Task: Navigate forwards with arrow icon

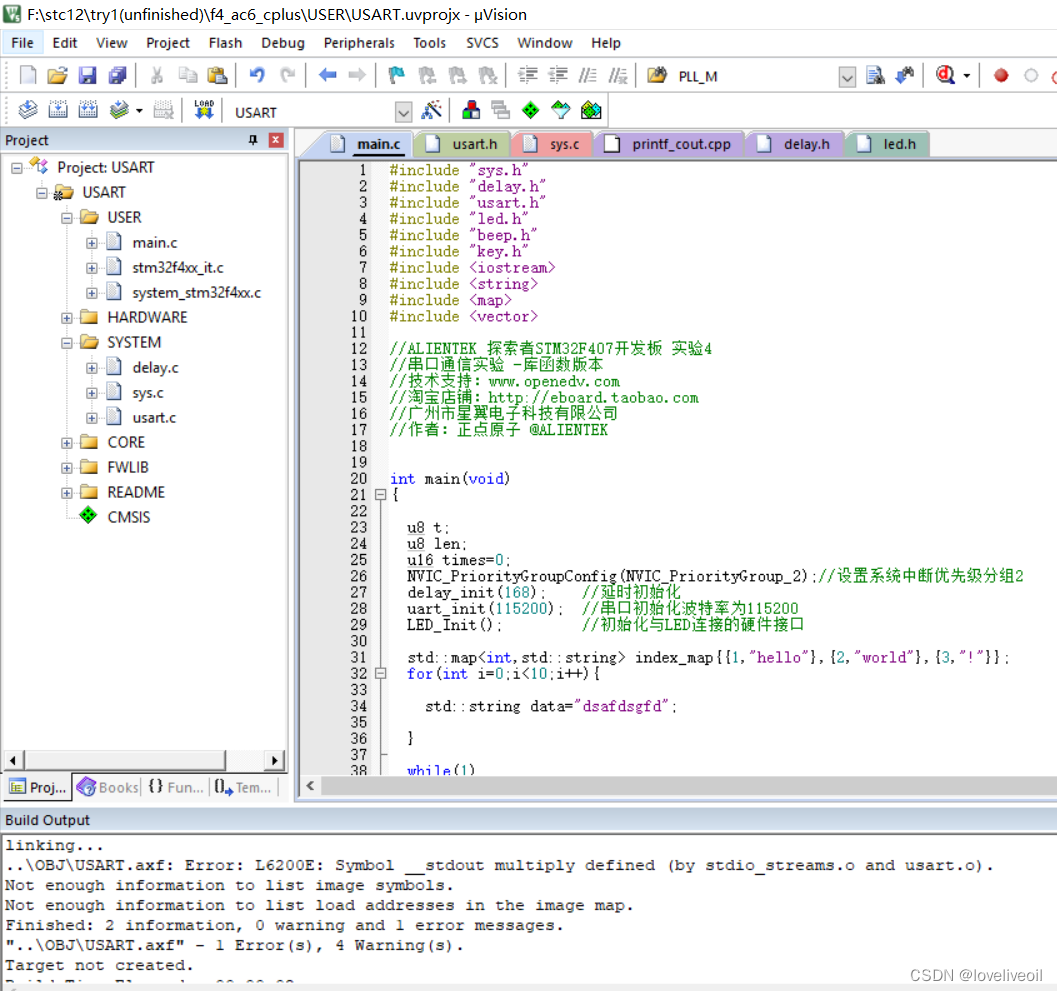Action: (x=357, y=76)
